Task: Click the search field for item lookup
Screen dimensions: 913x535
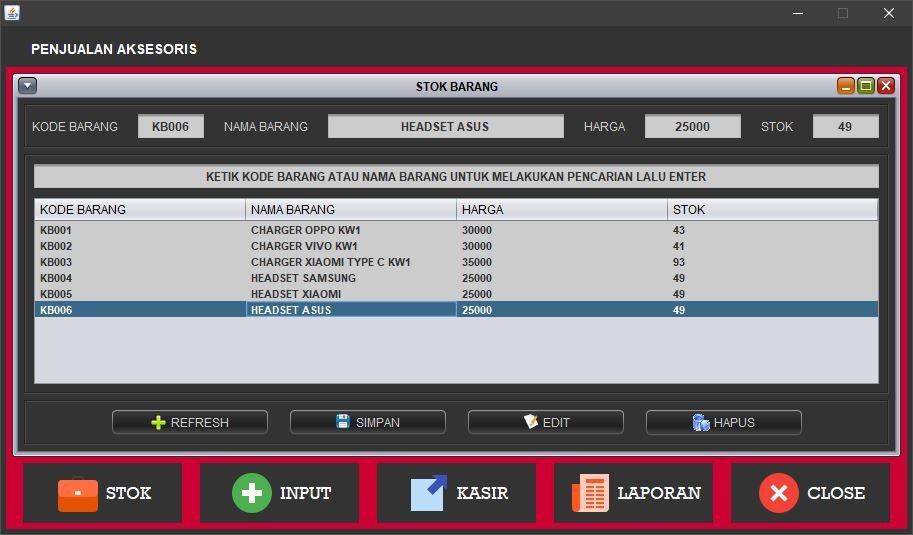Action: click(456, 177)
